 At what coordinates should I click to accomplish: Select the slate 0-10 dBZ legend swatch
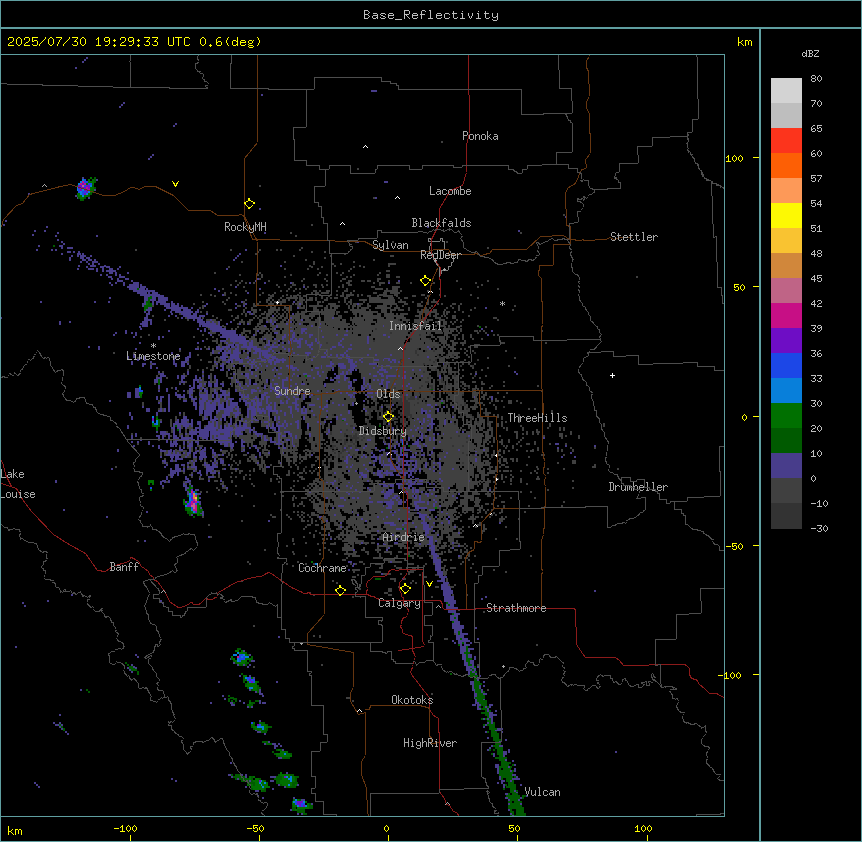[x=786, y=466]
